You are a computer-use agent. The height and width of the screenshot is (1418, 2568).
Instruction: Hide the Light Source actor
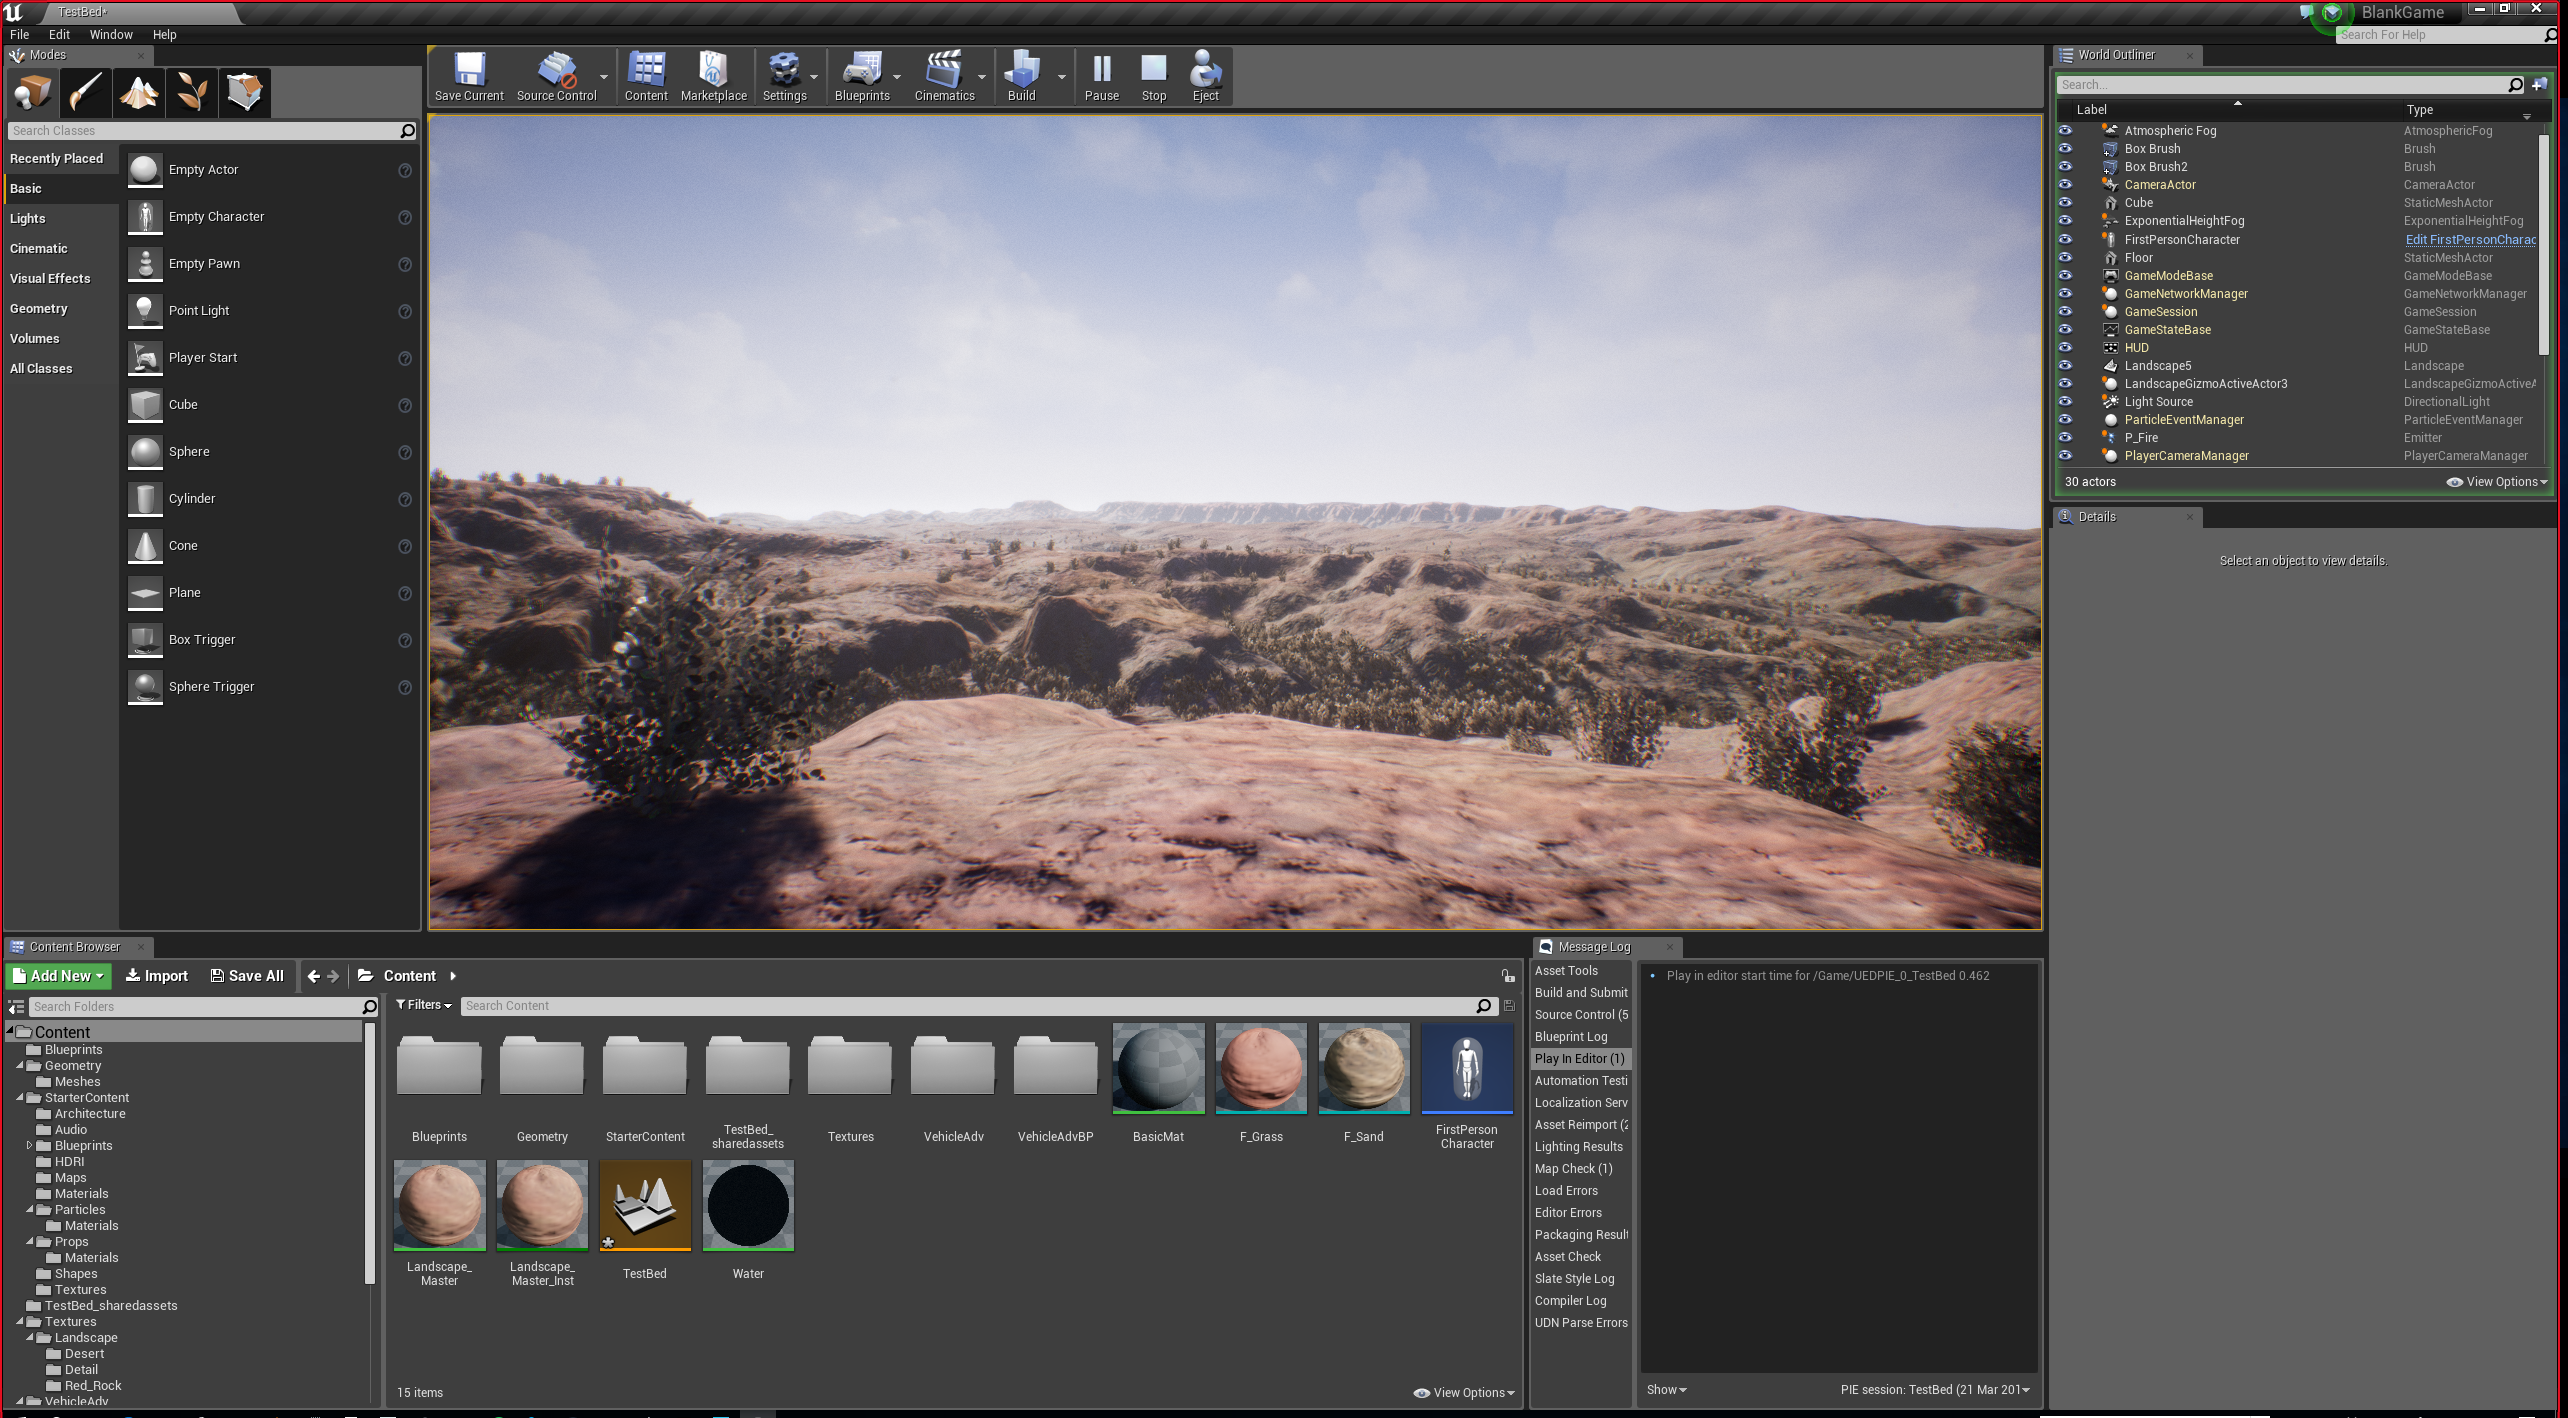click(2065, 402)
